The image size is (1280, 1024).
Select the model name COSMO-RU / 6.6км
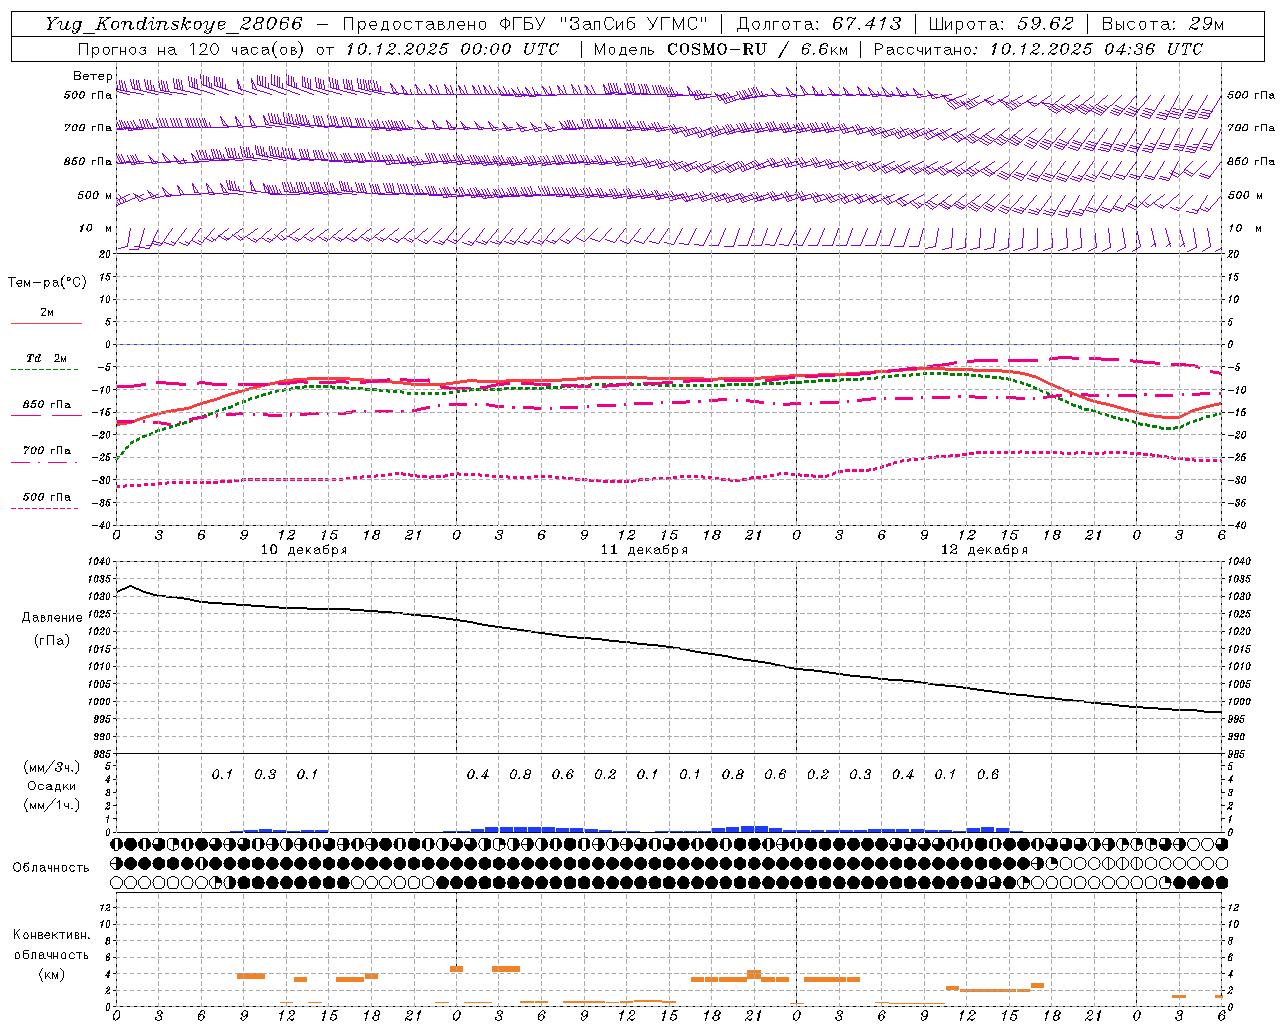[756, 49]
